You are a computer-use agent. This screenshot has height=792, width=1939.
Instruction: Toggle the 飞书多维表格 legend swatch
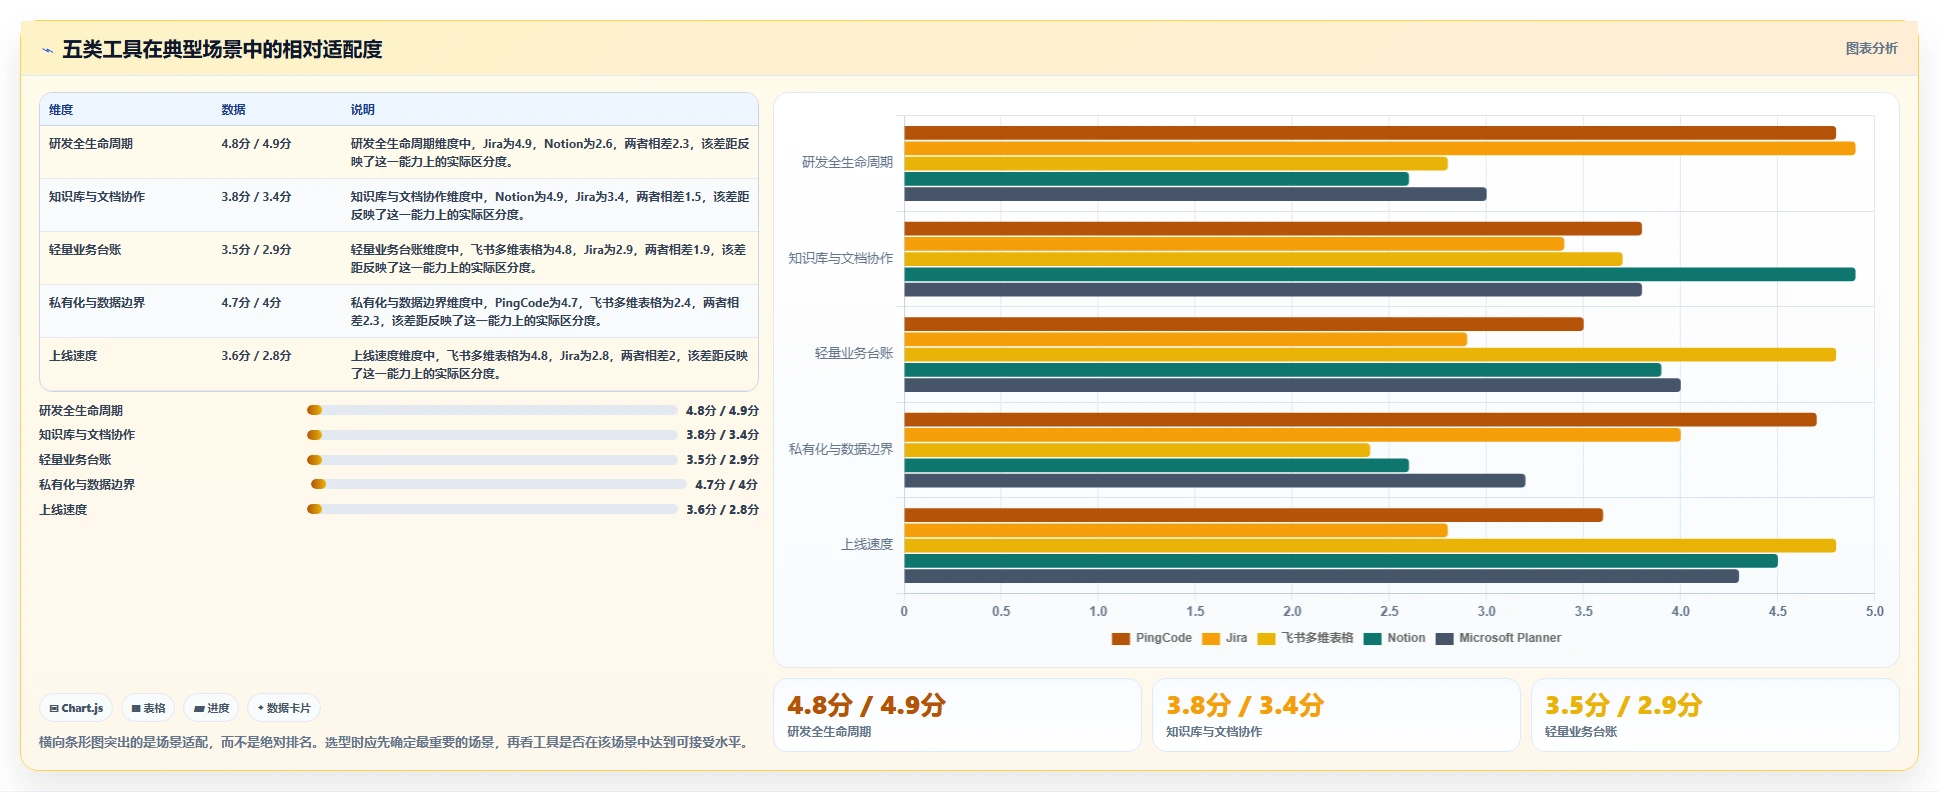coord(1267,638)
